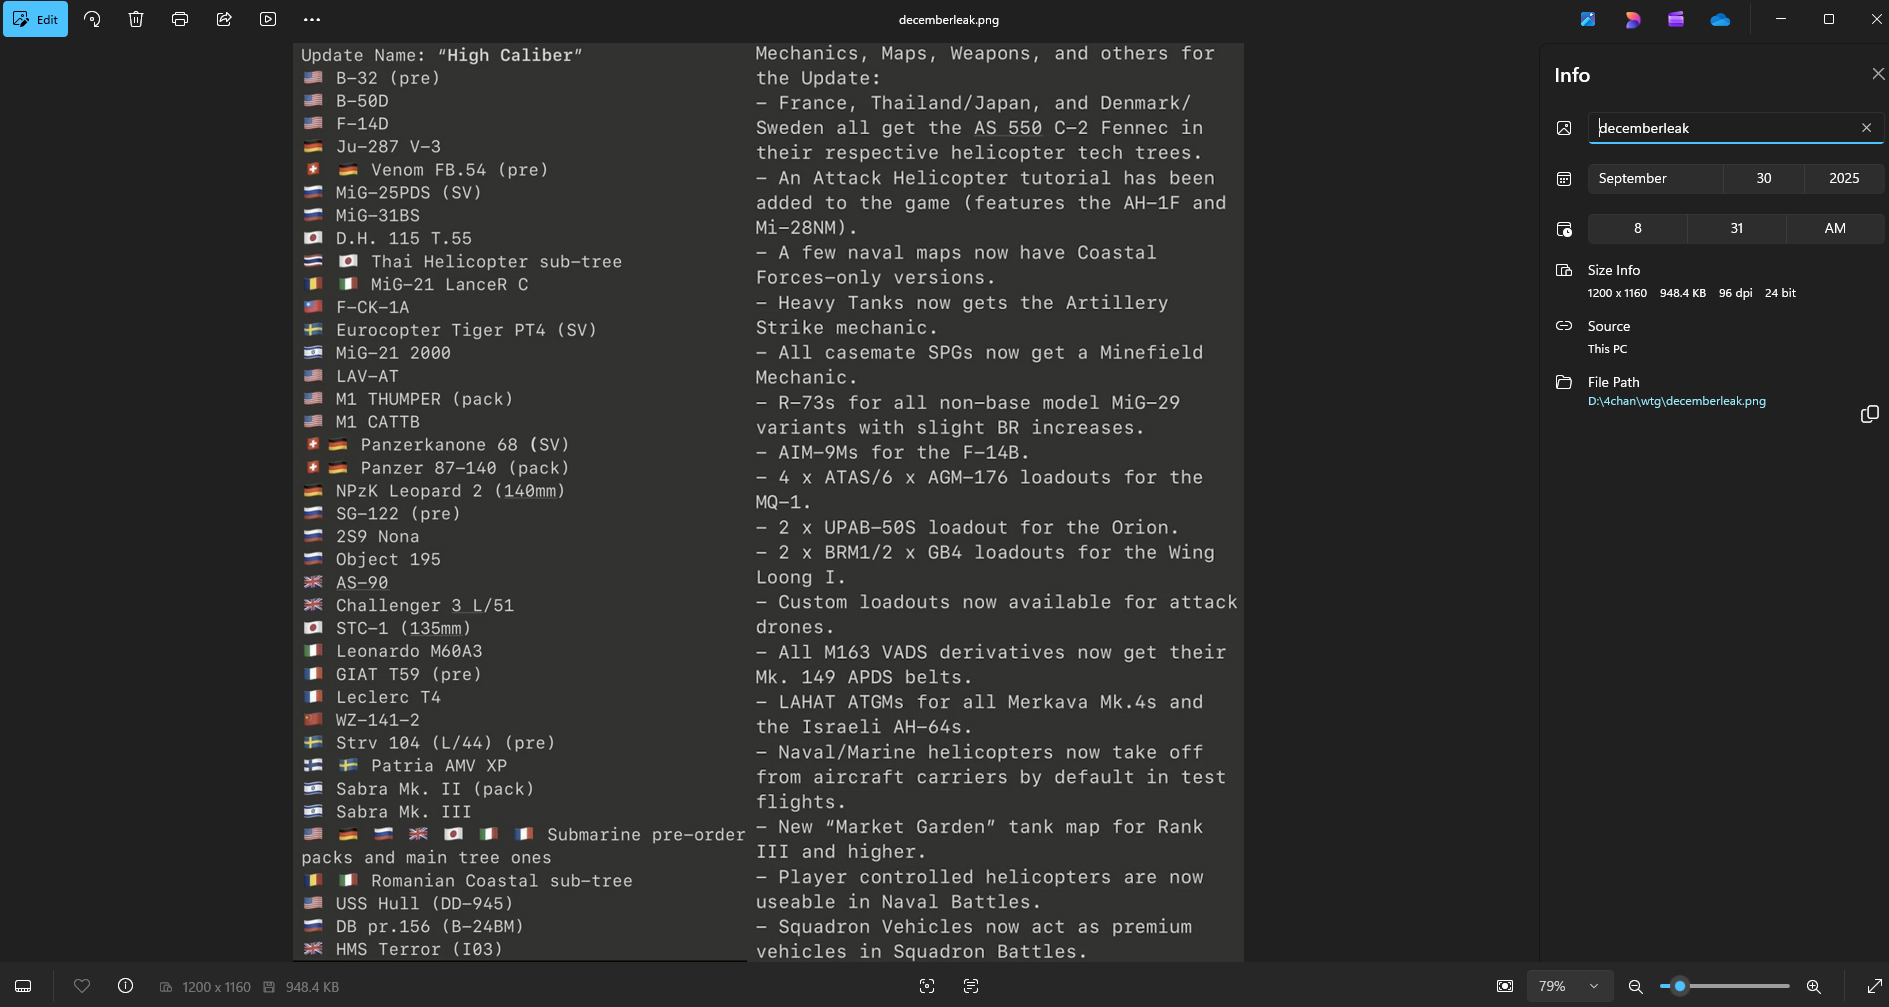Click the This PC source text

pyautogui.click(x=1607, y=349)
